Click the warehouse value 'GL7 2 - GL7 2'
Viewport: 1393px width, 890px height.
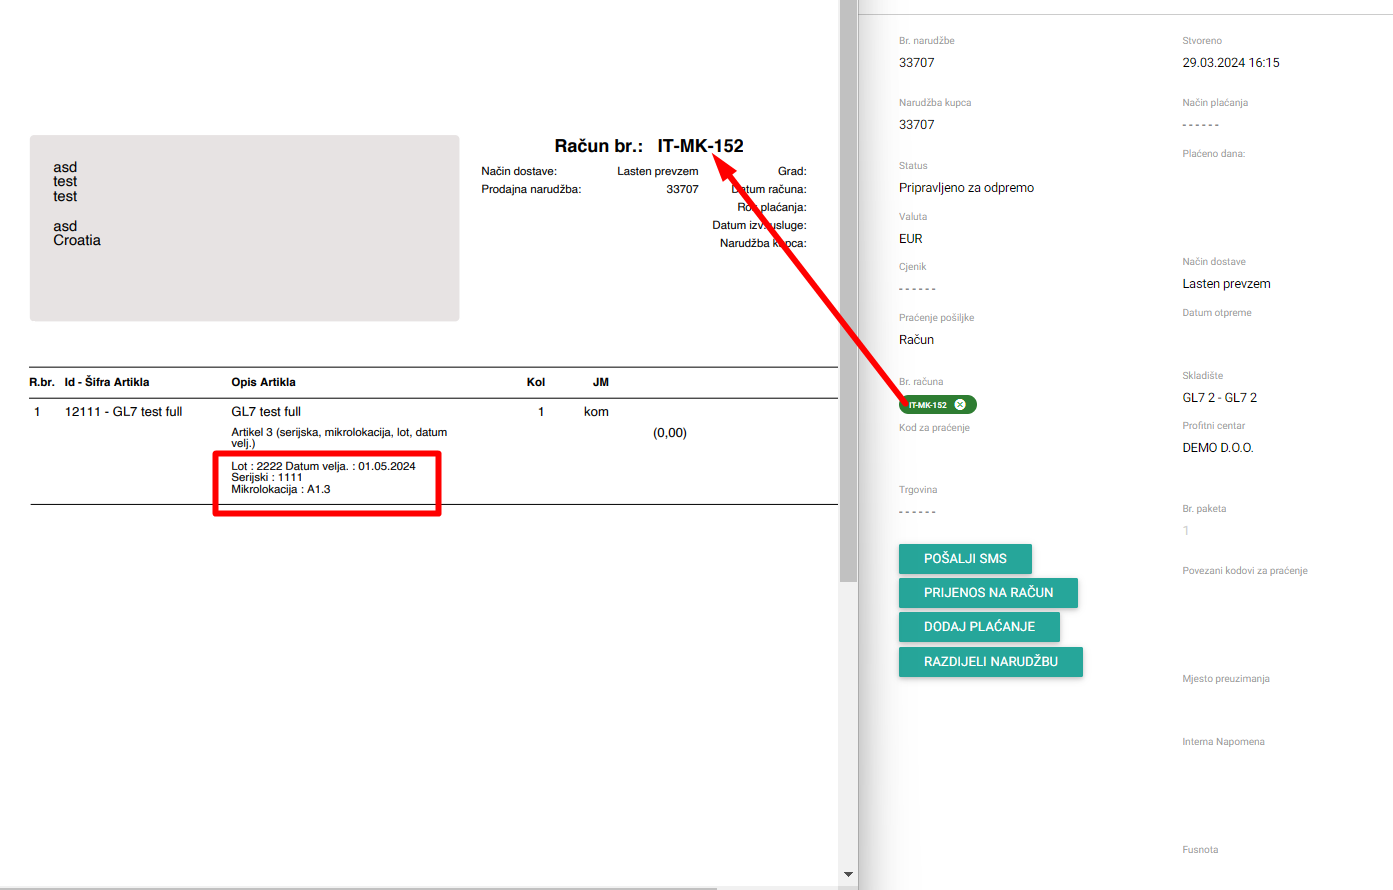(x=1219, y=398)
